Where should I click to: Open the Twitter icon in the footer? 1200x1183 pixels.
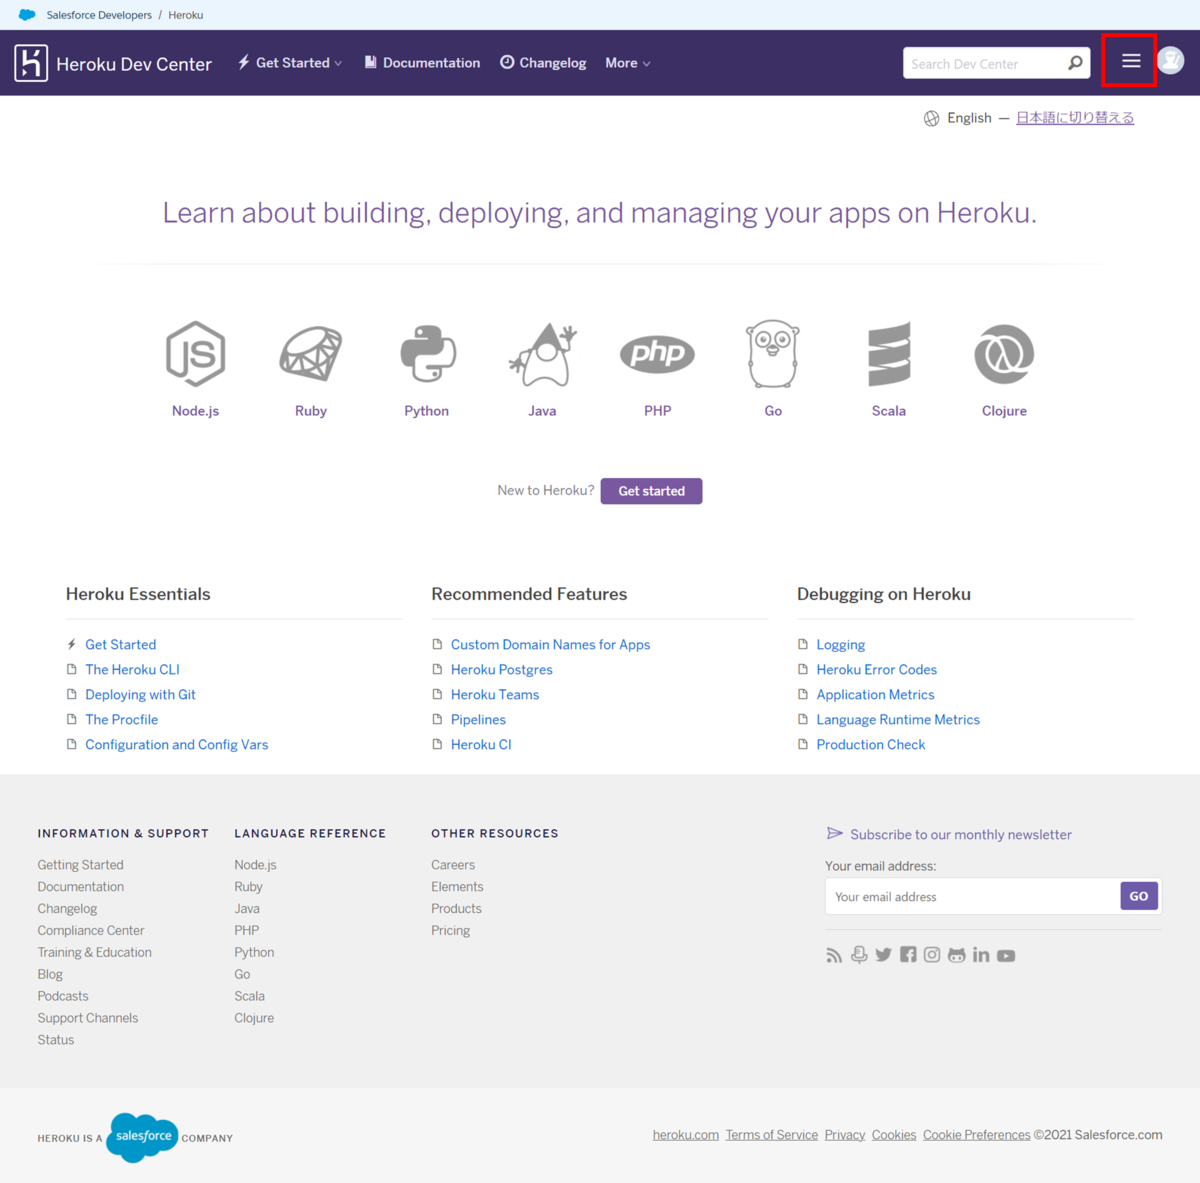coord(883,955)
